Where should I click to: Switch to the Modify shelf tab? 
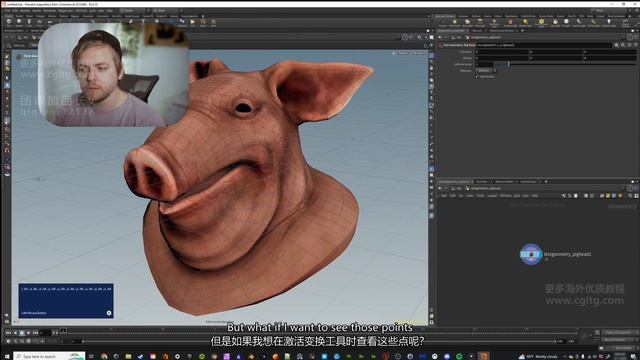point(19,16)
